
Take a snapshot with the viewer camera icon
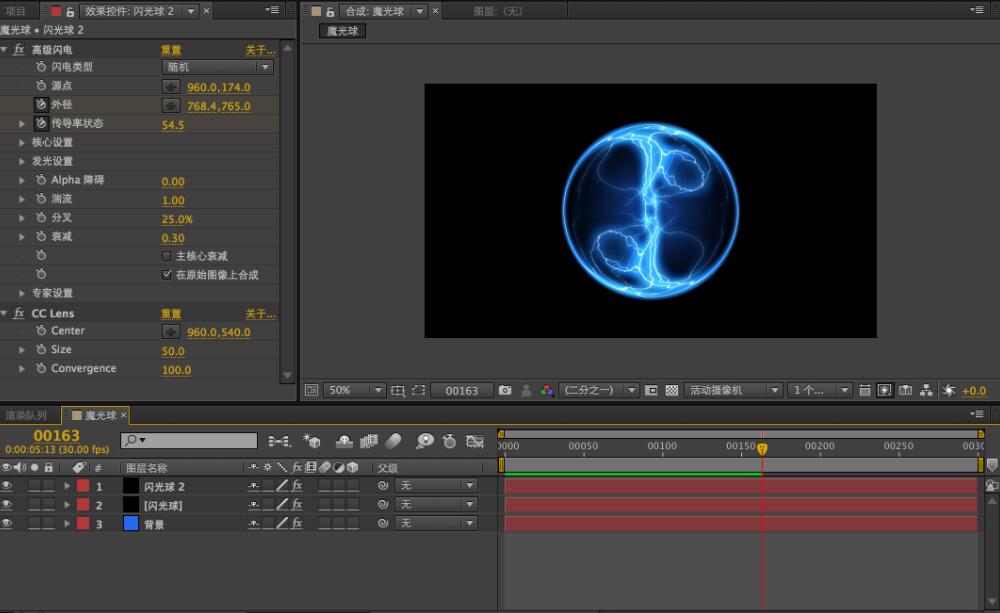(x=505, y=390)
